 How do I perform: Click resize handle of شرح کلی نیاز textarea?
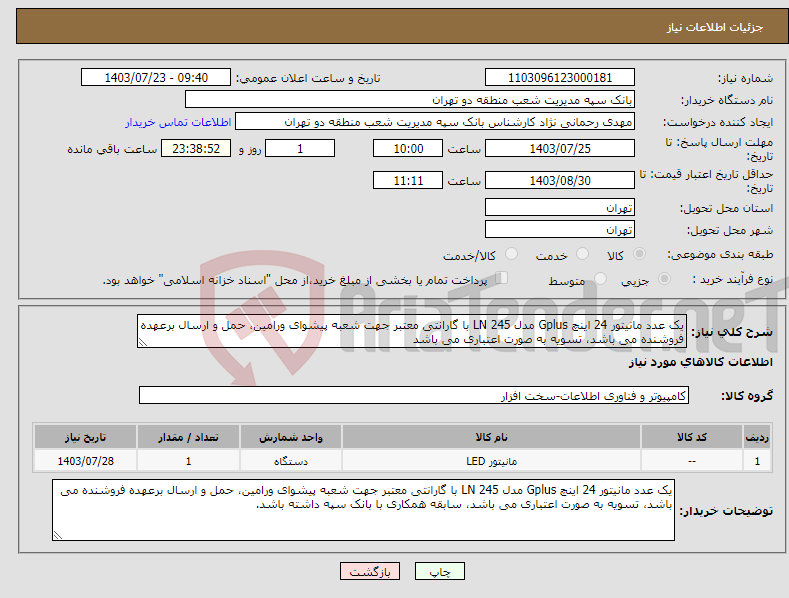point(143,343)
